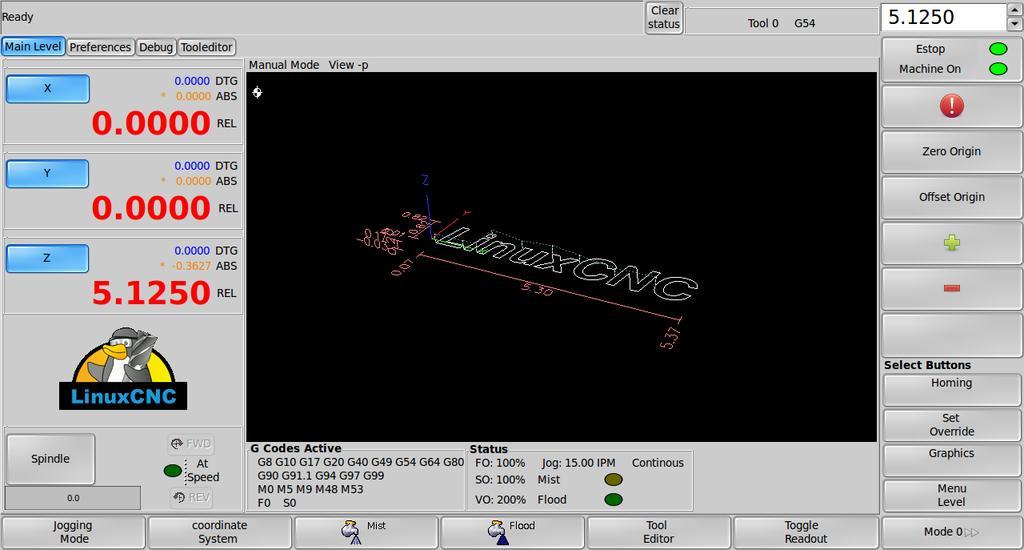Click the Clear status button
Screen dimensions: 1024x550
click(x=664, y=18)
